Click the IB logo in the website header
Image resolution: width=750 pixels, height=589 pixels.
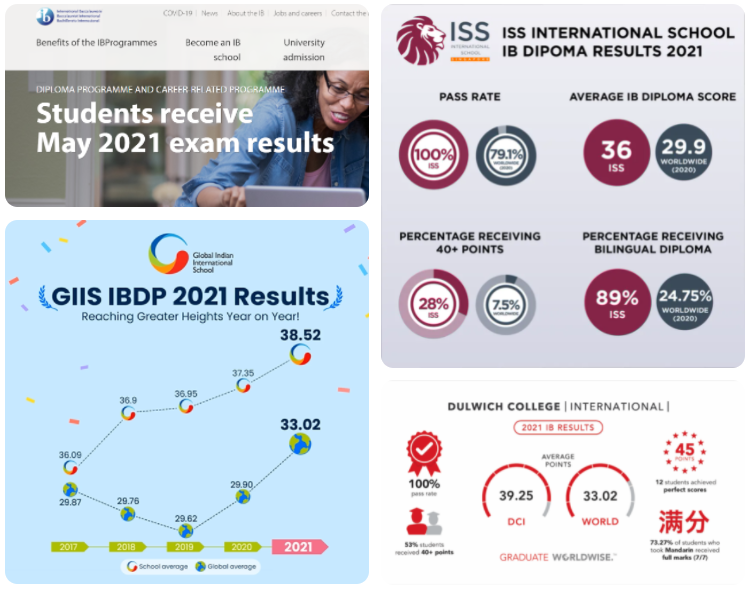45,16
